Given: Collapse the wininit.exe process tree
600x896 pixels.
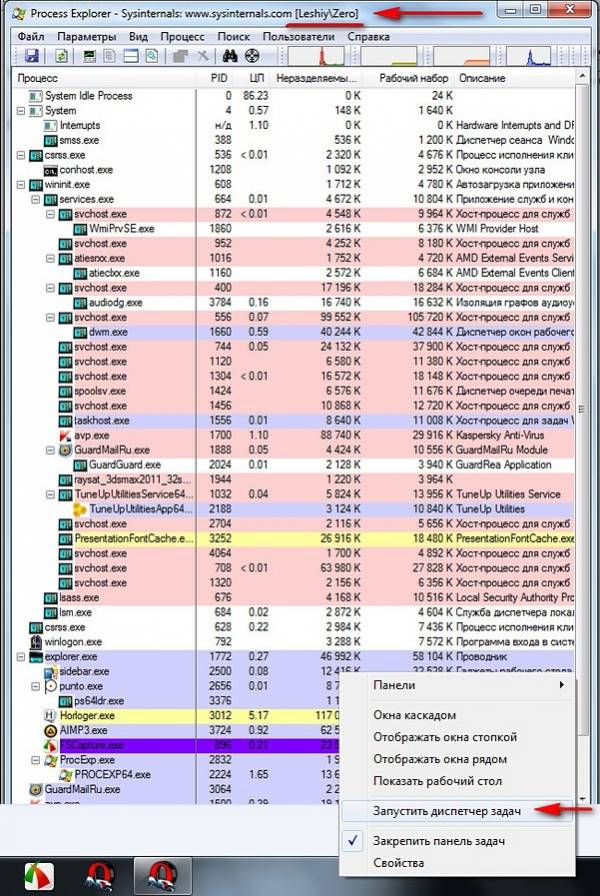Looking at the screenshot, I should click(22, 185).
